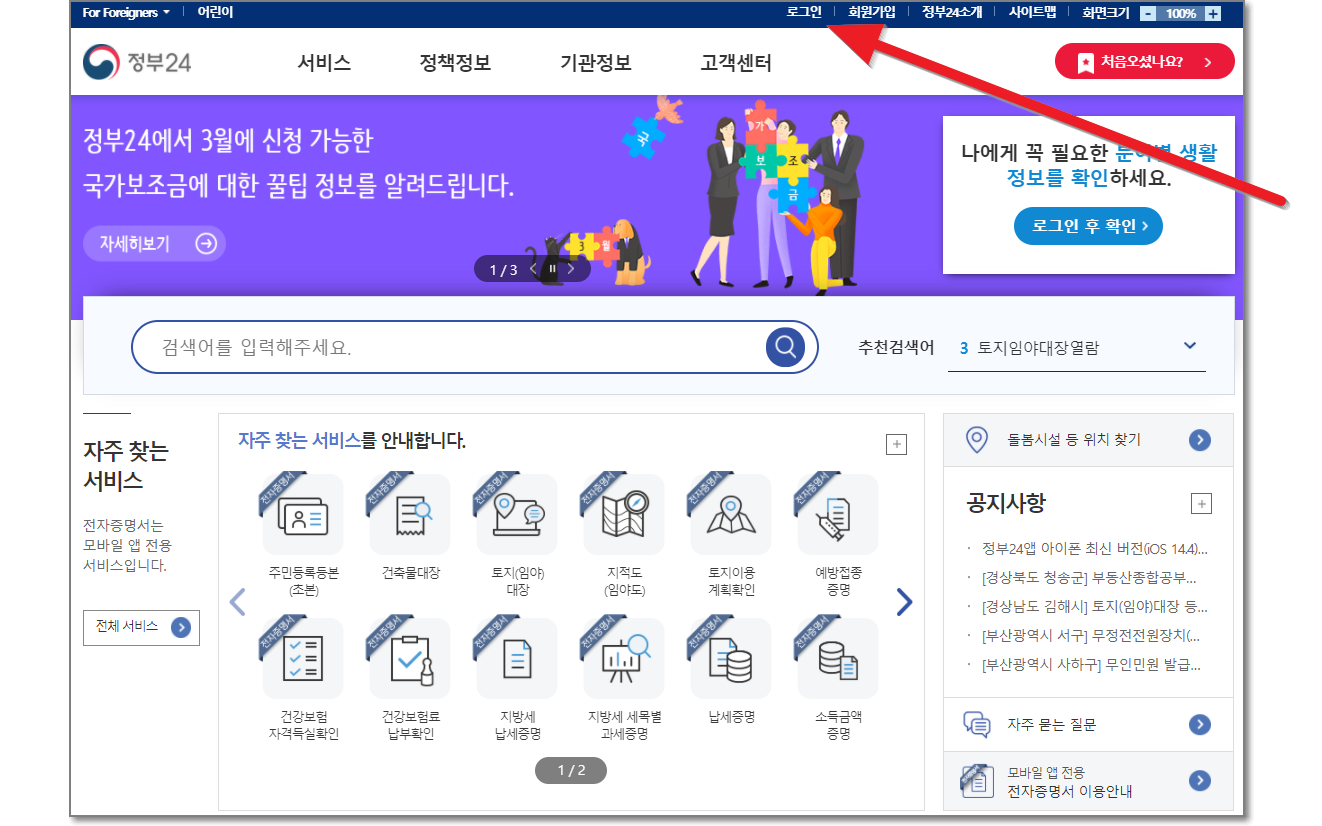Click the 처음오셨나요? button

pyautogui.click(x=1145, y=62)
